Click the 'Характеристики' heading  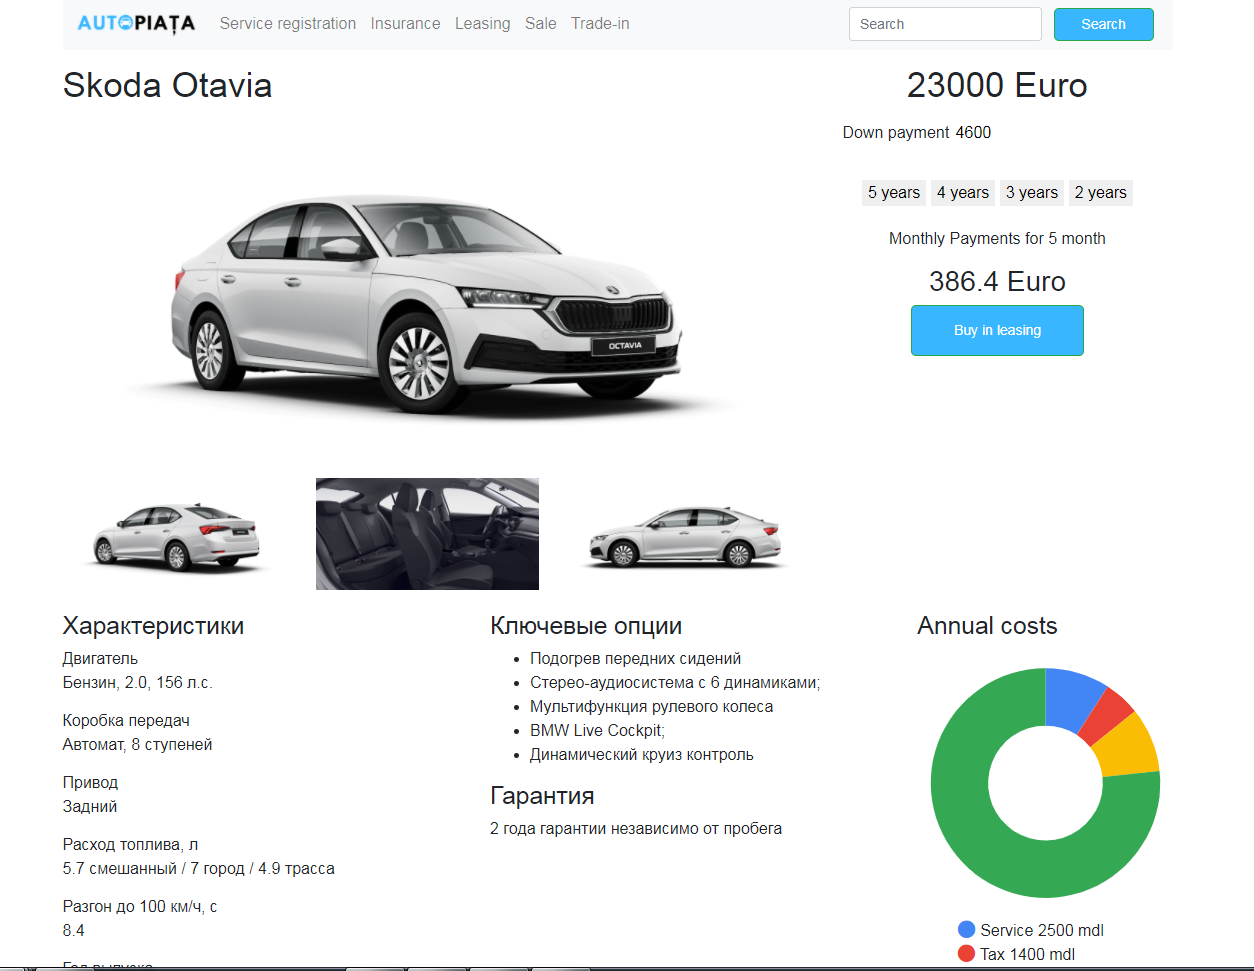pos(153,626)
